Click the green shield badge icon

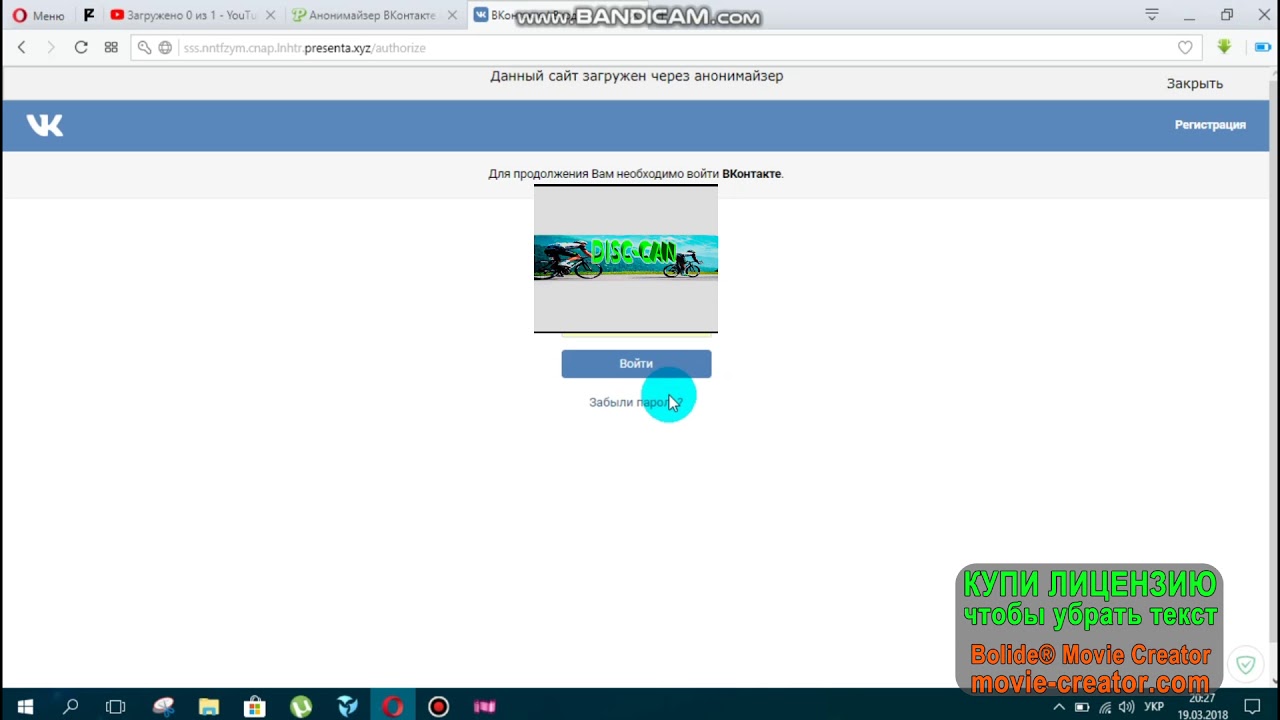pyautogui.click(x=1245, y=664)
